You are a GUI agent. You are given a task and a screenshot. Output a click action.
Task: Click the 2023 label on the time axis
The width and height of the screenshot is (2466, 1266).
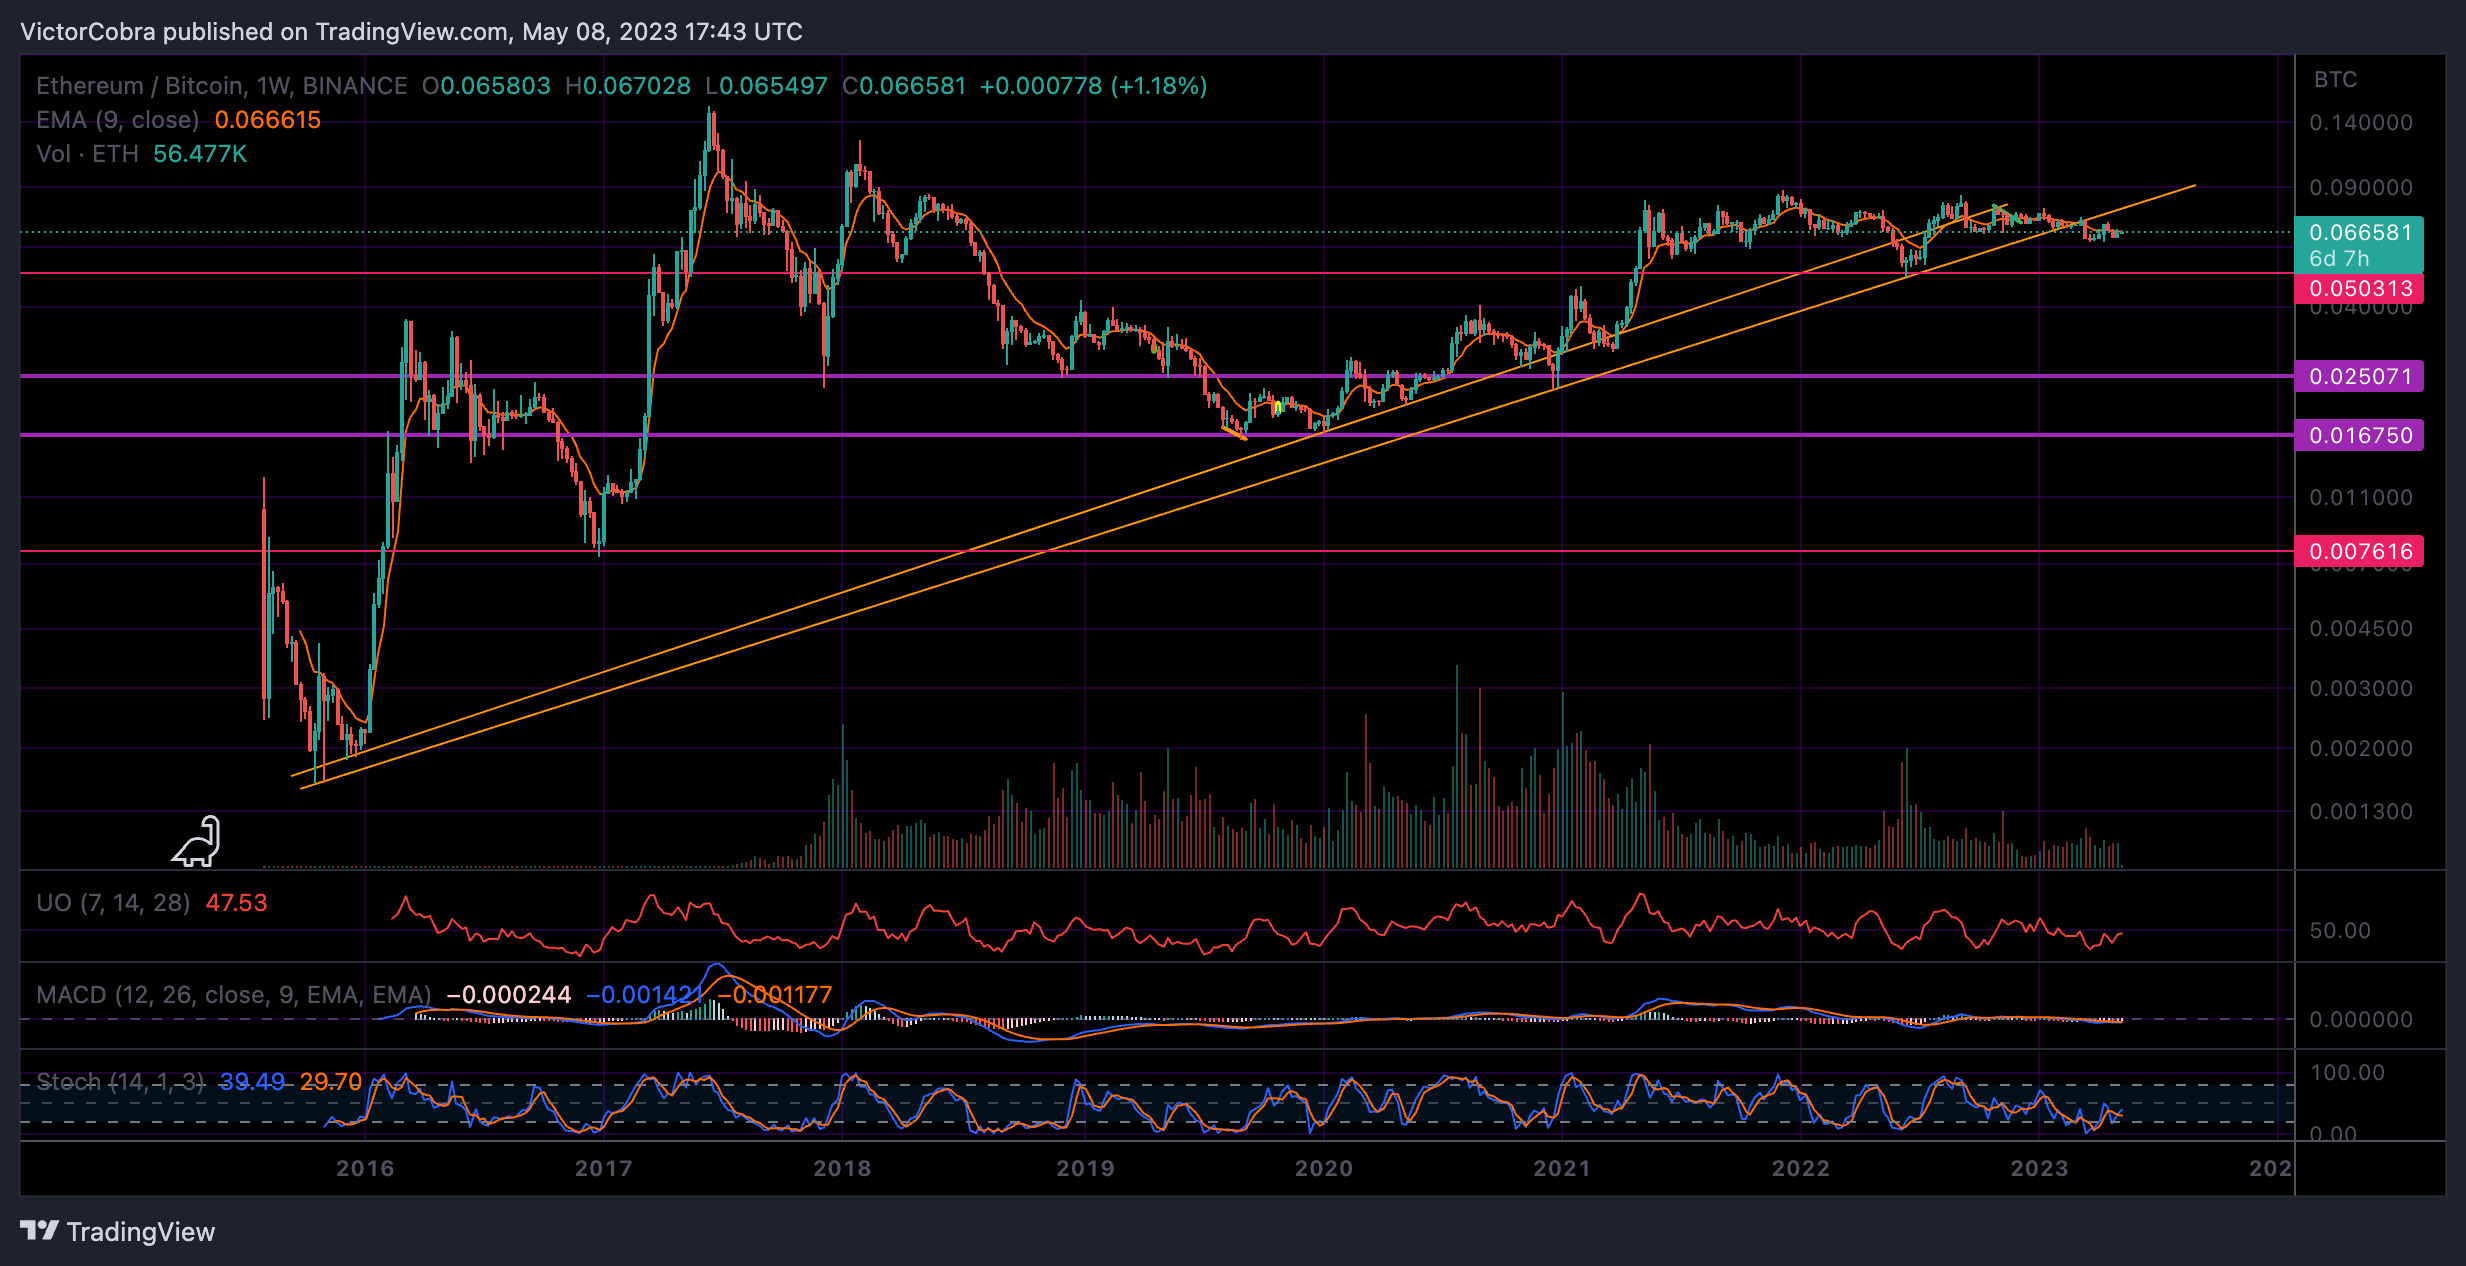(2039, 1168)
